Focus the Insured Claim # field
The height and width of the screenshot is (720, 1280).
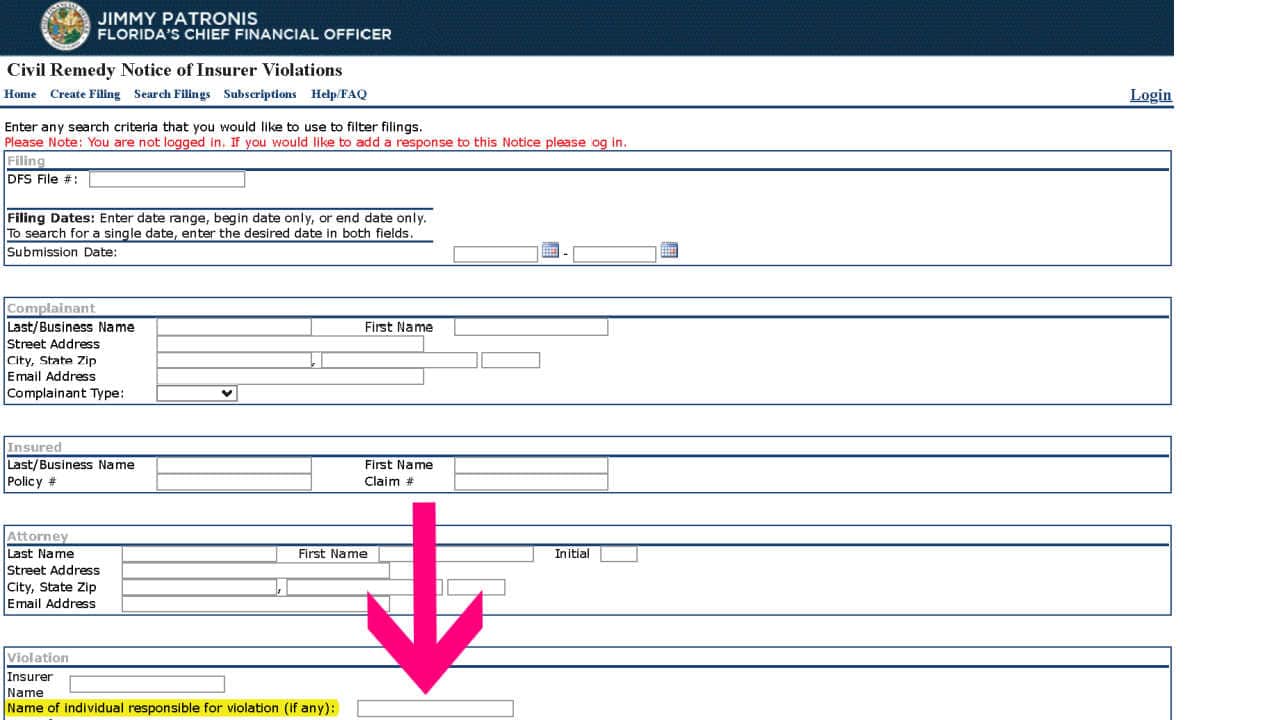(x=531, y=482)
